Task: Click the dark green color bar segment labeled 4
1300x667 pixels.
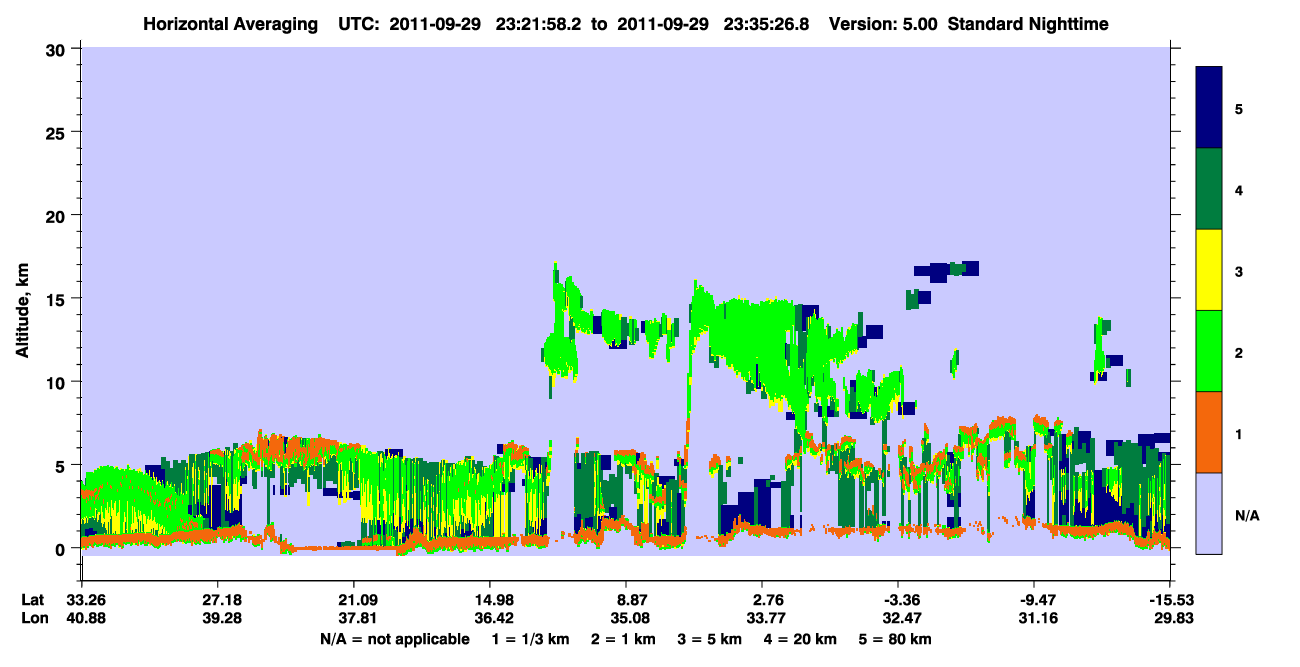Action: tap(1209, 189)
